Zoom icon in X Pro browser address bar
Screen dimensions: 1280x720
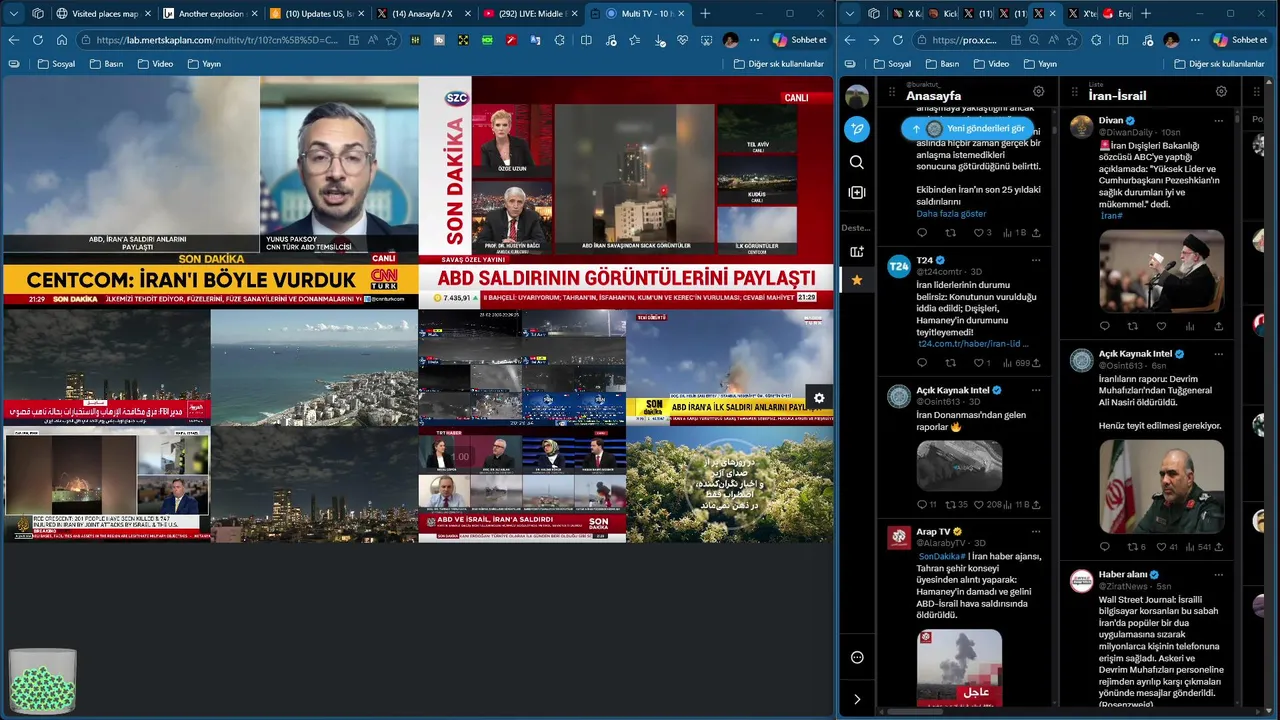[1034, 40]
